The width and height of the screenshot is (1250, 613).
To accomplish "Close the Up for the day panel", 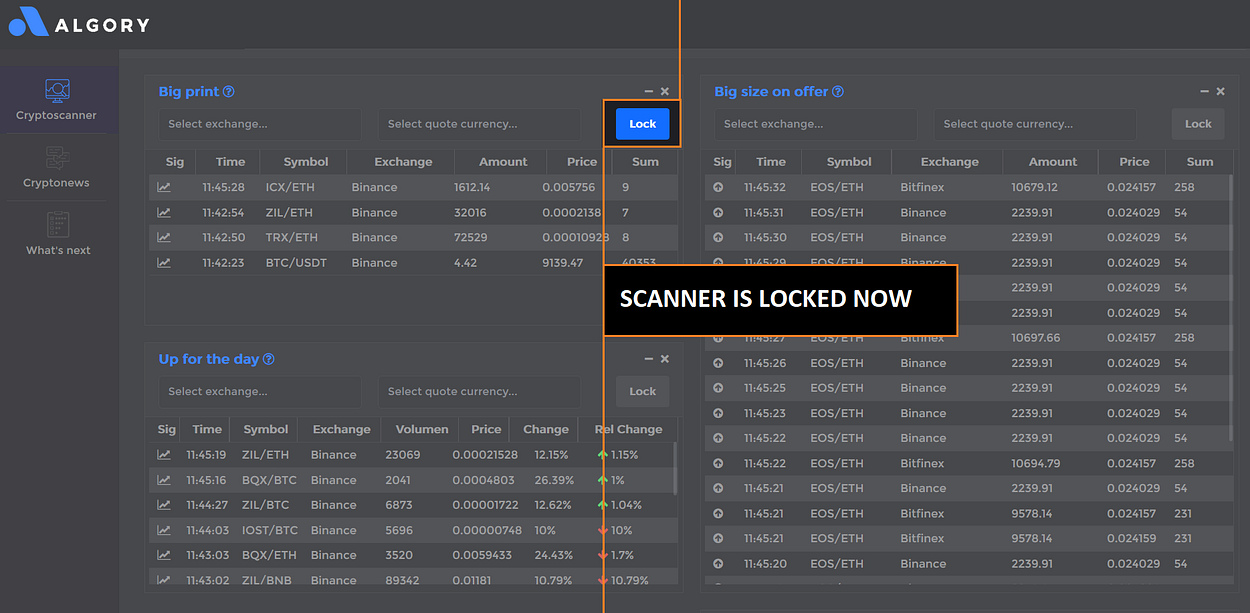I will [x=665, y=359].
